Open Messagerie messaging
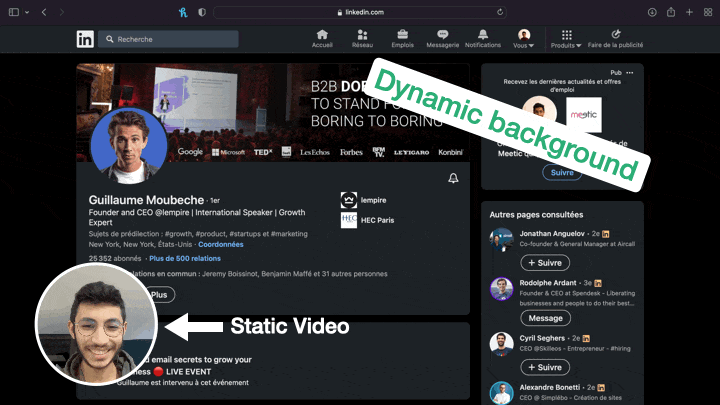This screenshot has width=720, height=405. pyautogui.click(x=442, y=39)
